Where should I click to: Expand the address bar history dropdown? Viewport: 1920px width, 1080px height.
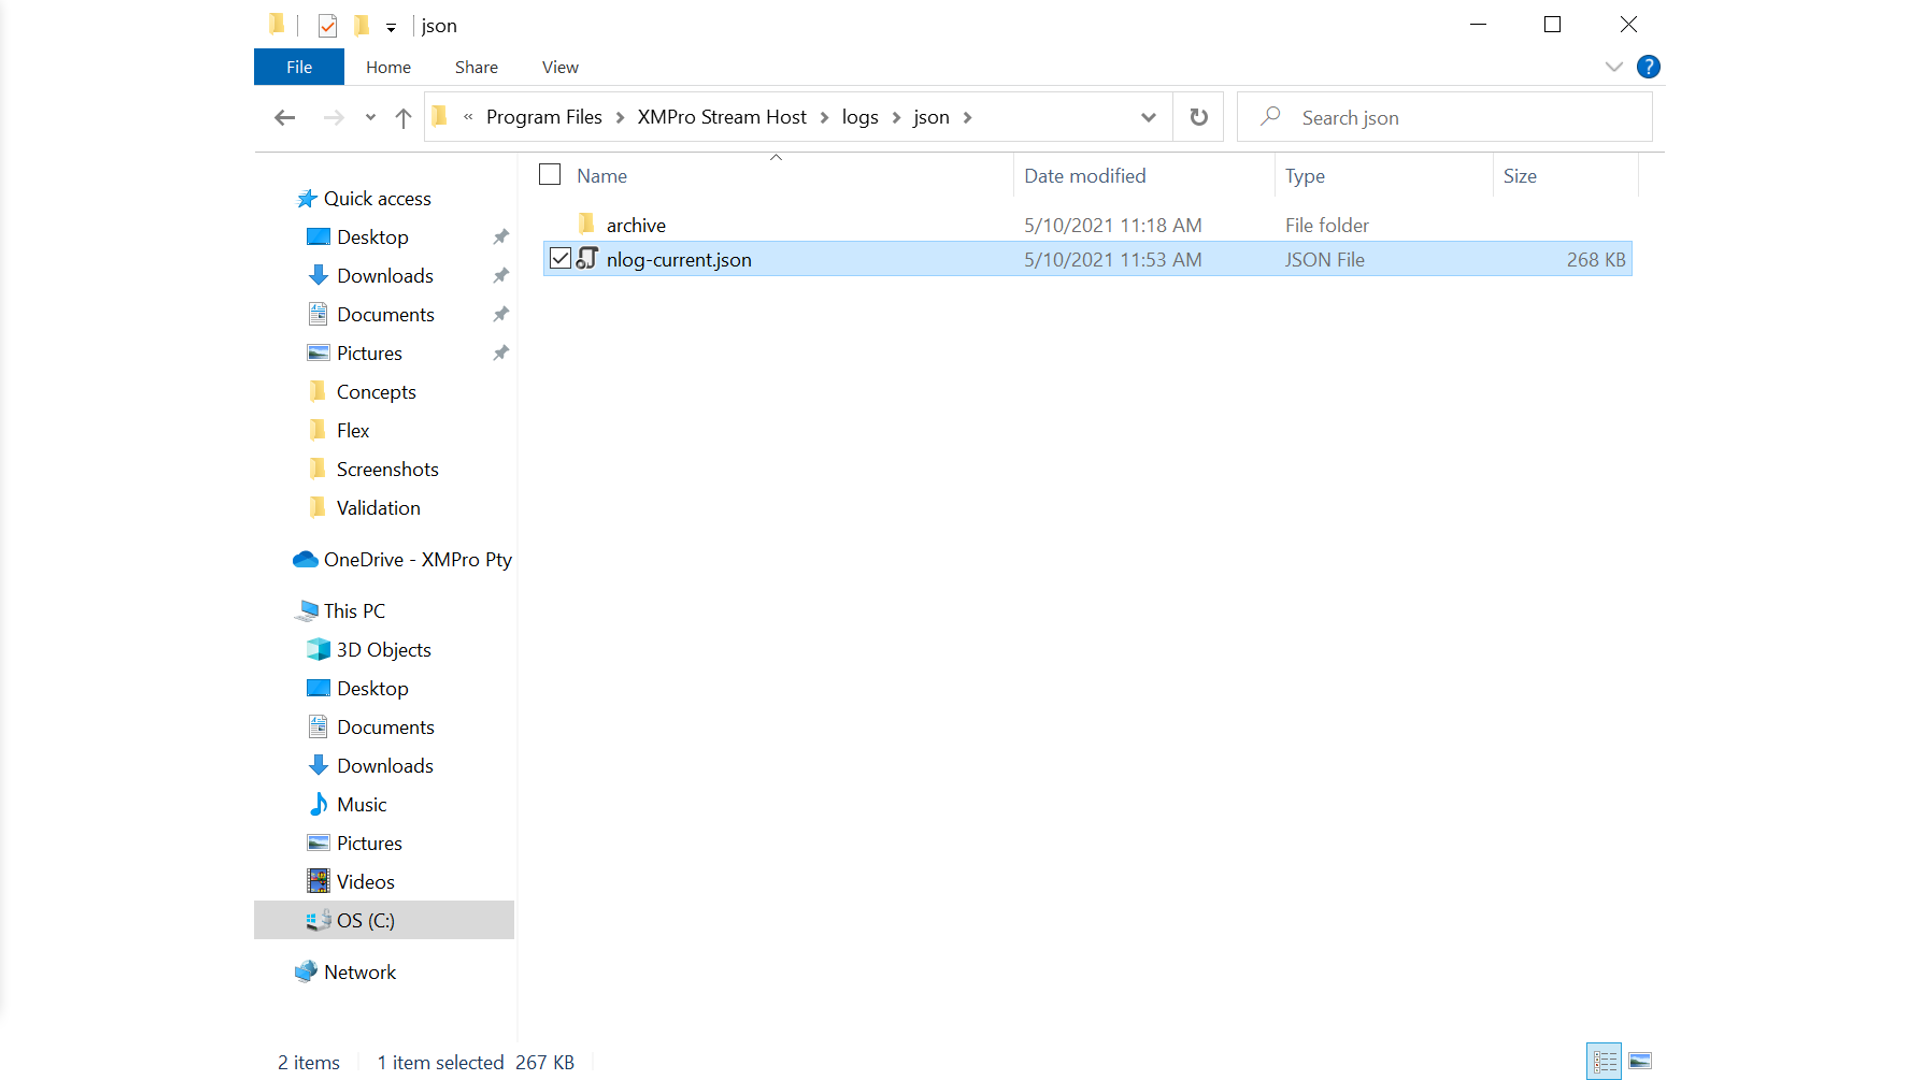(1147, 116)
